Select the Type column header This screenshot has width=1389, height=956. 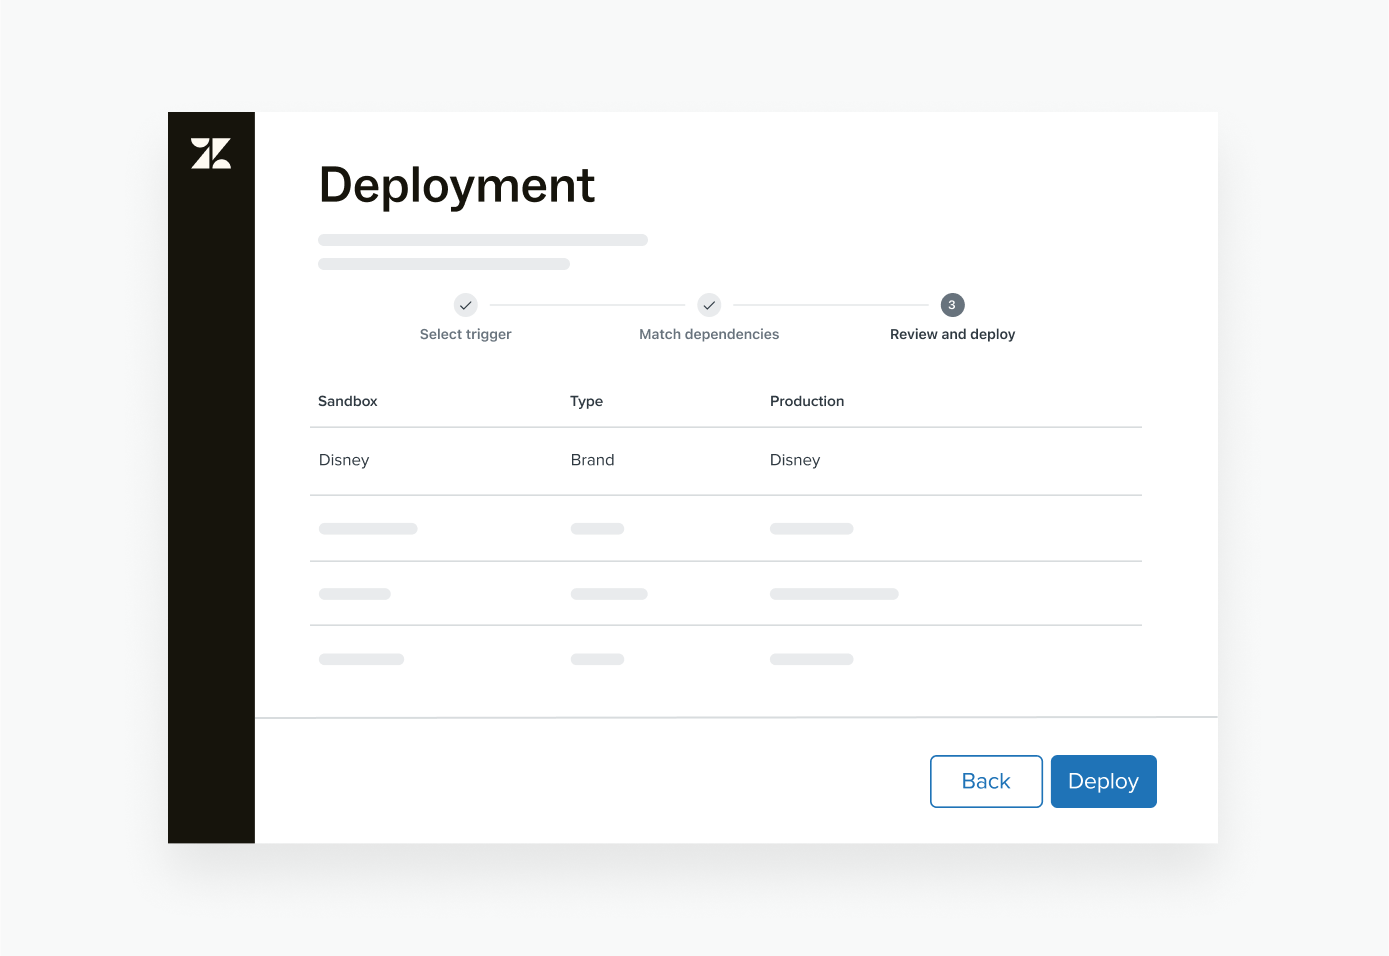click(x=586, y=400)
